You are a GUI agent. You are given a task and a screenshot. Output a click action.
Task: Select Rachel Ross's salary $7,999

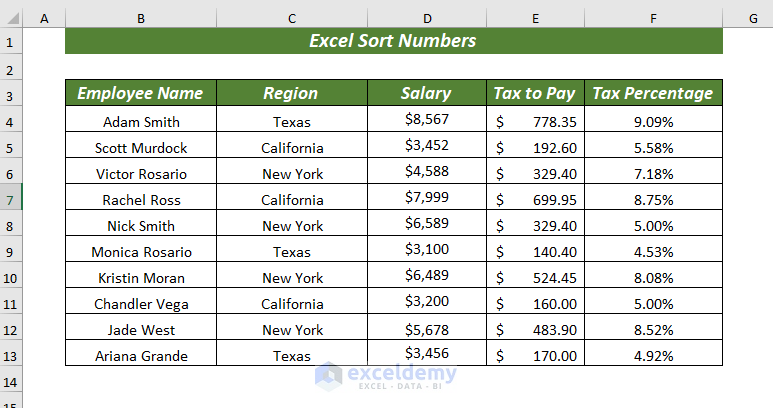[x=426, y=199]
